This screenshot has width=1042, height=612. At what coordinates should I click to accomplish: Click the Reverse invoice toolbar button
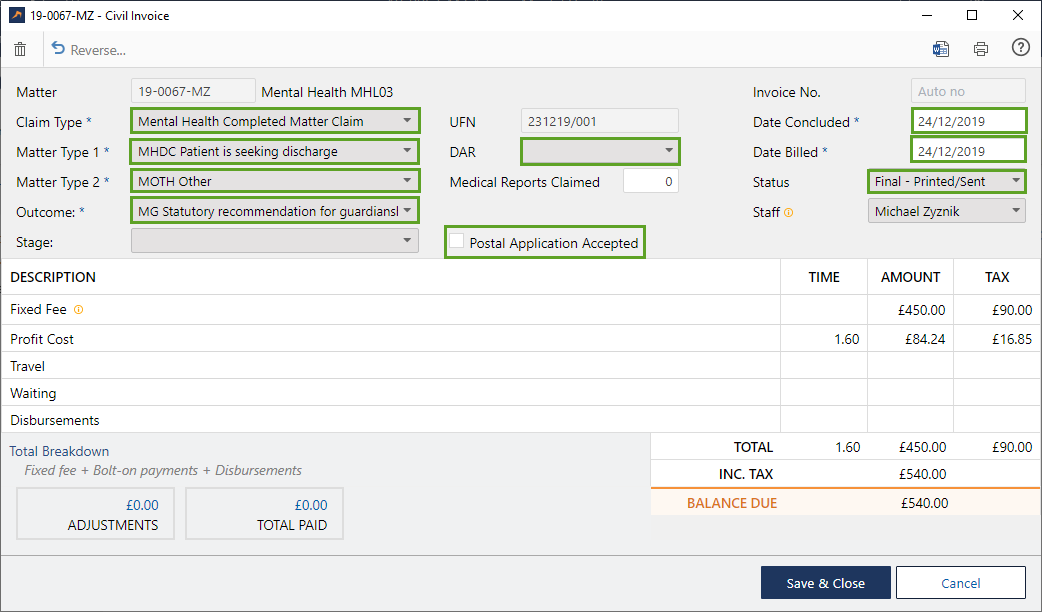click(88, 50)
